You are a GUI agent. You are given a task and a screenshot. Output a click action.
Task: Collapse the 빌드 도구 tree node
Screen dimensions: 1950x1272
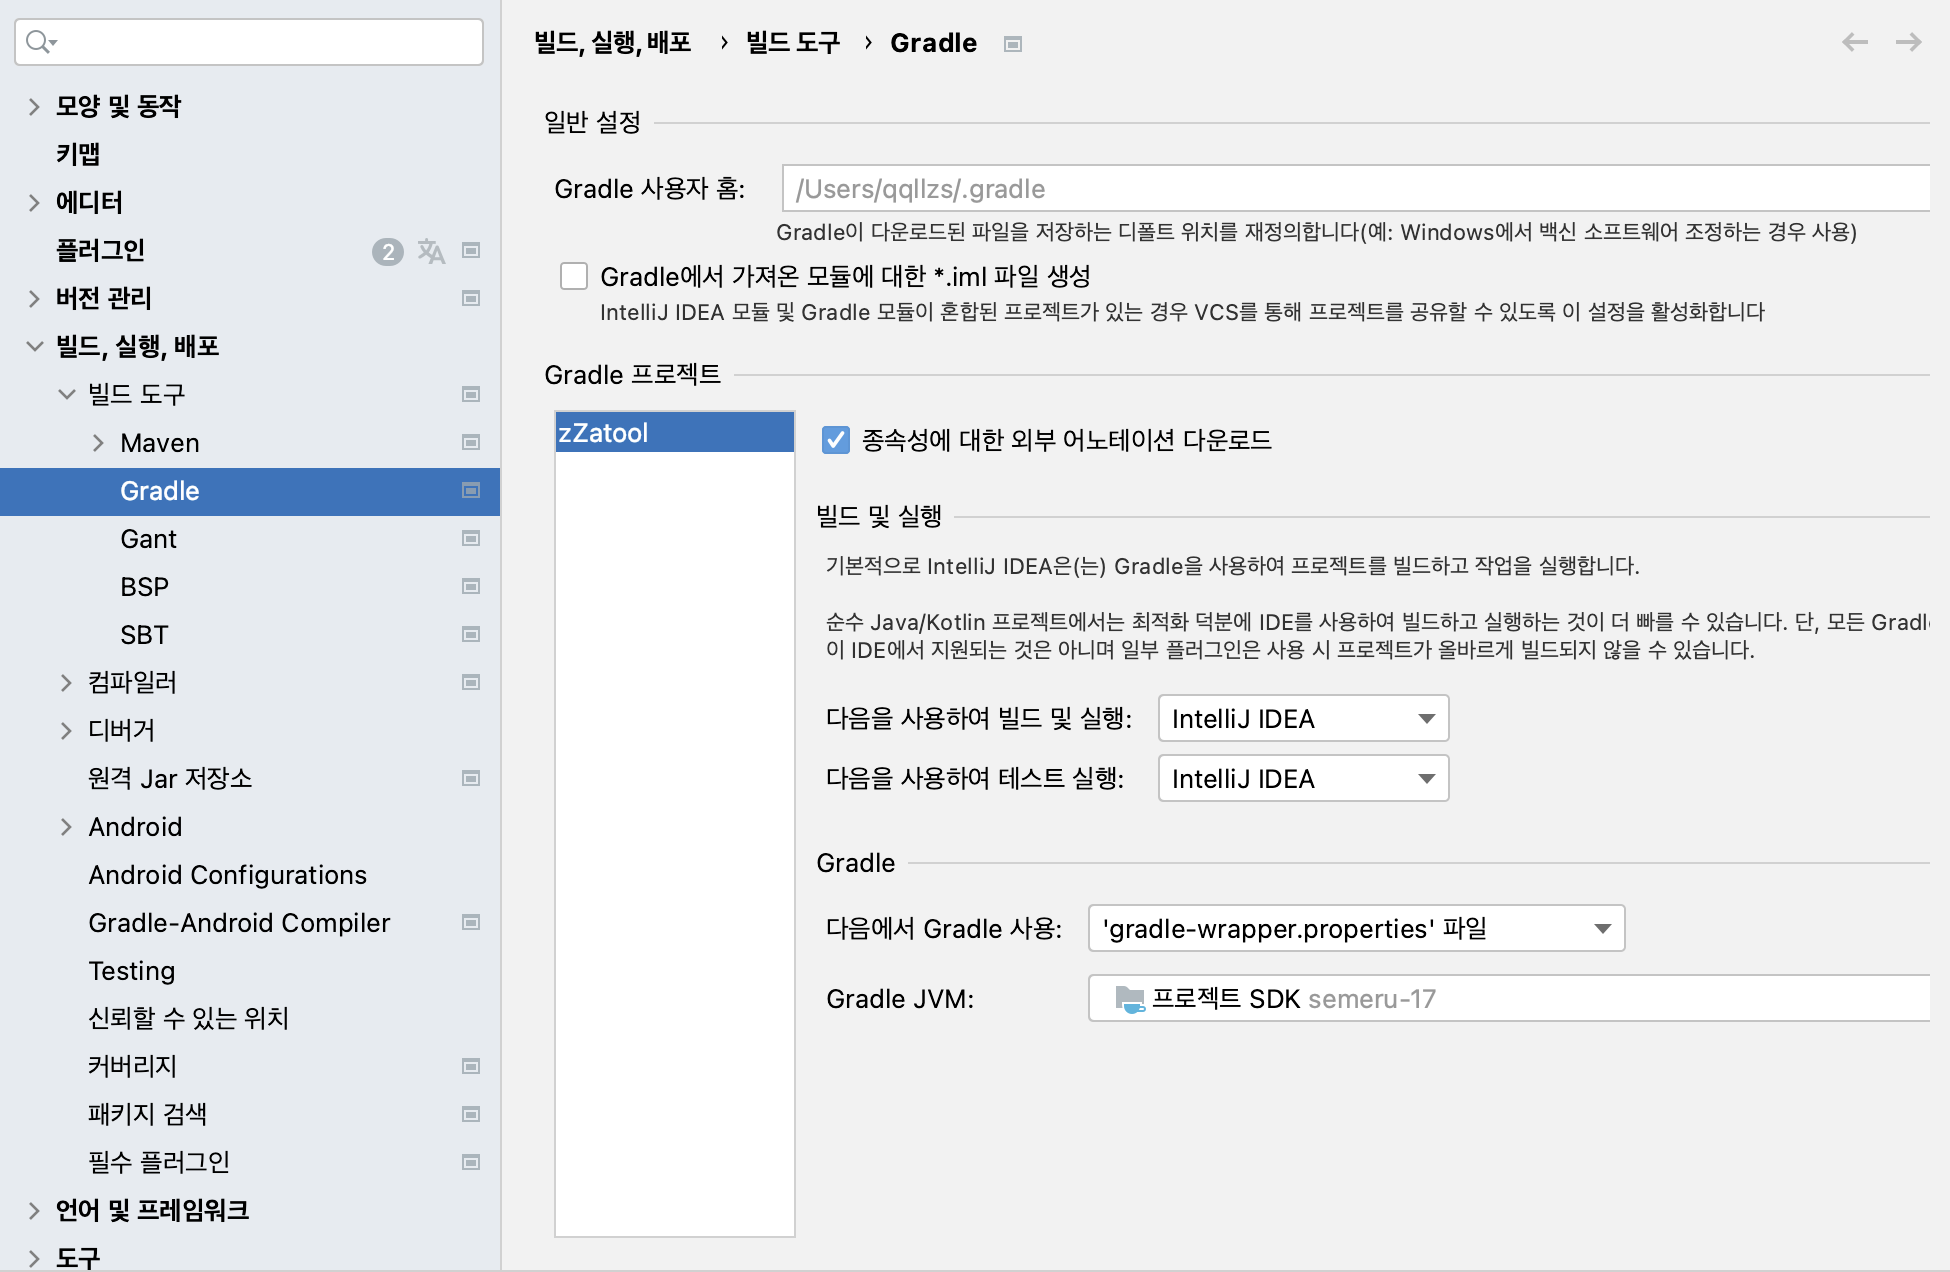66,395
